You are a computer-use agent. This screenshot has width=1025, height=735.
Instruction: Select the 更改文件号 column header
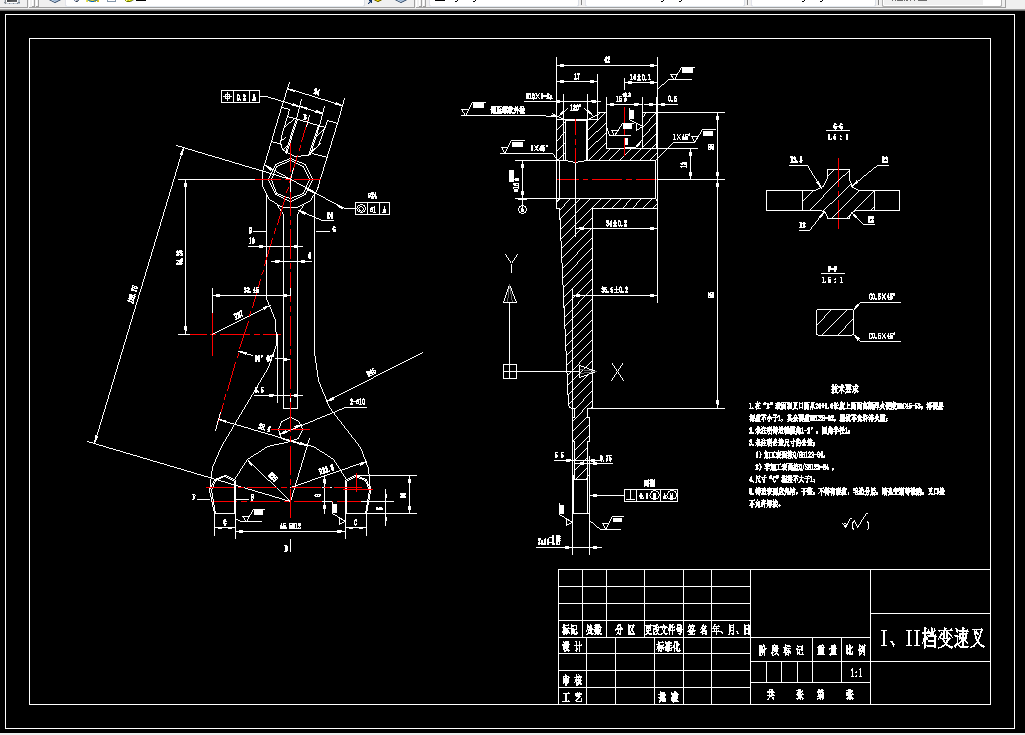tap(664, 630)
